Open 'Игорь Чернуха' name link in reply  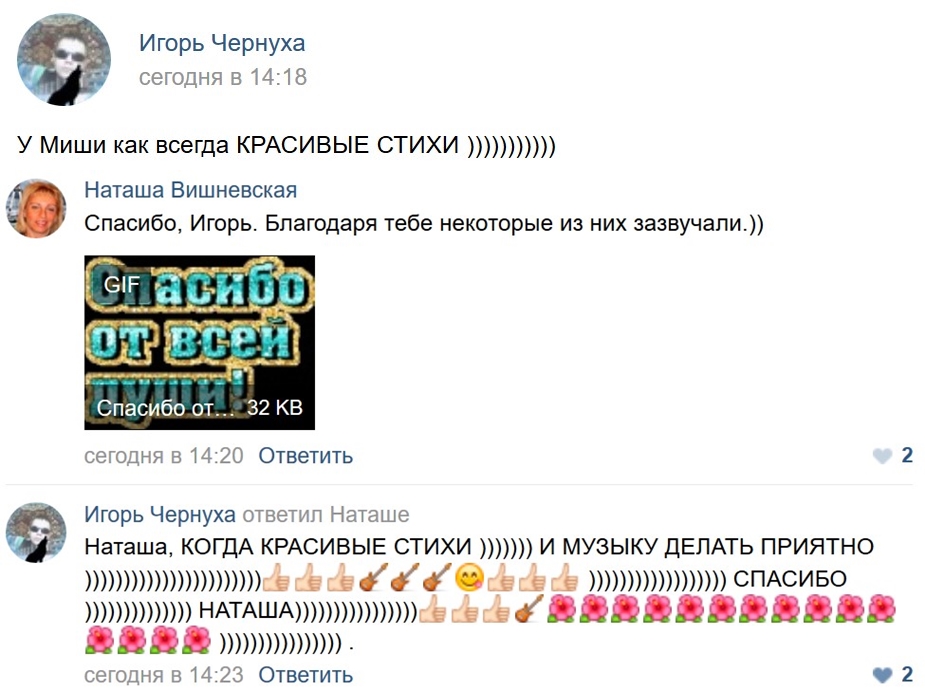click(160, 514)
